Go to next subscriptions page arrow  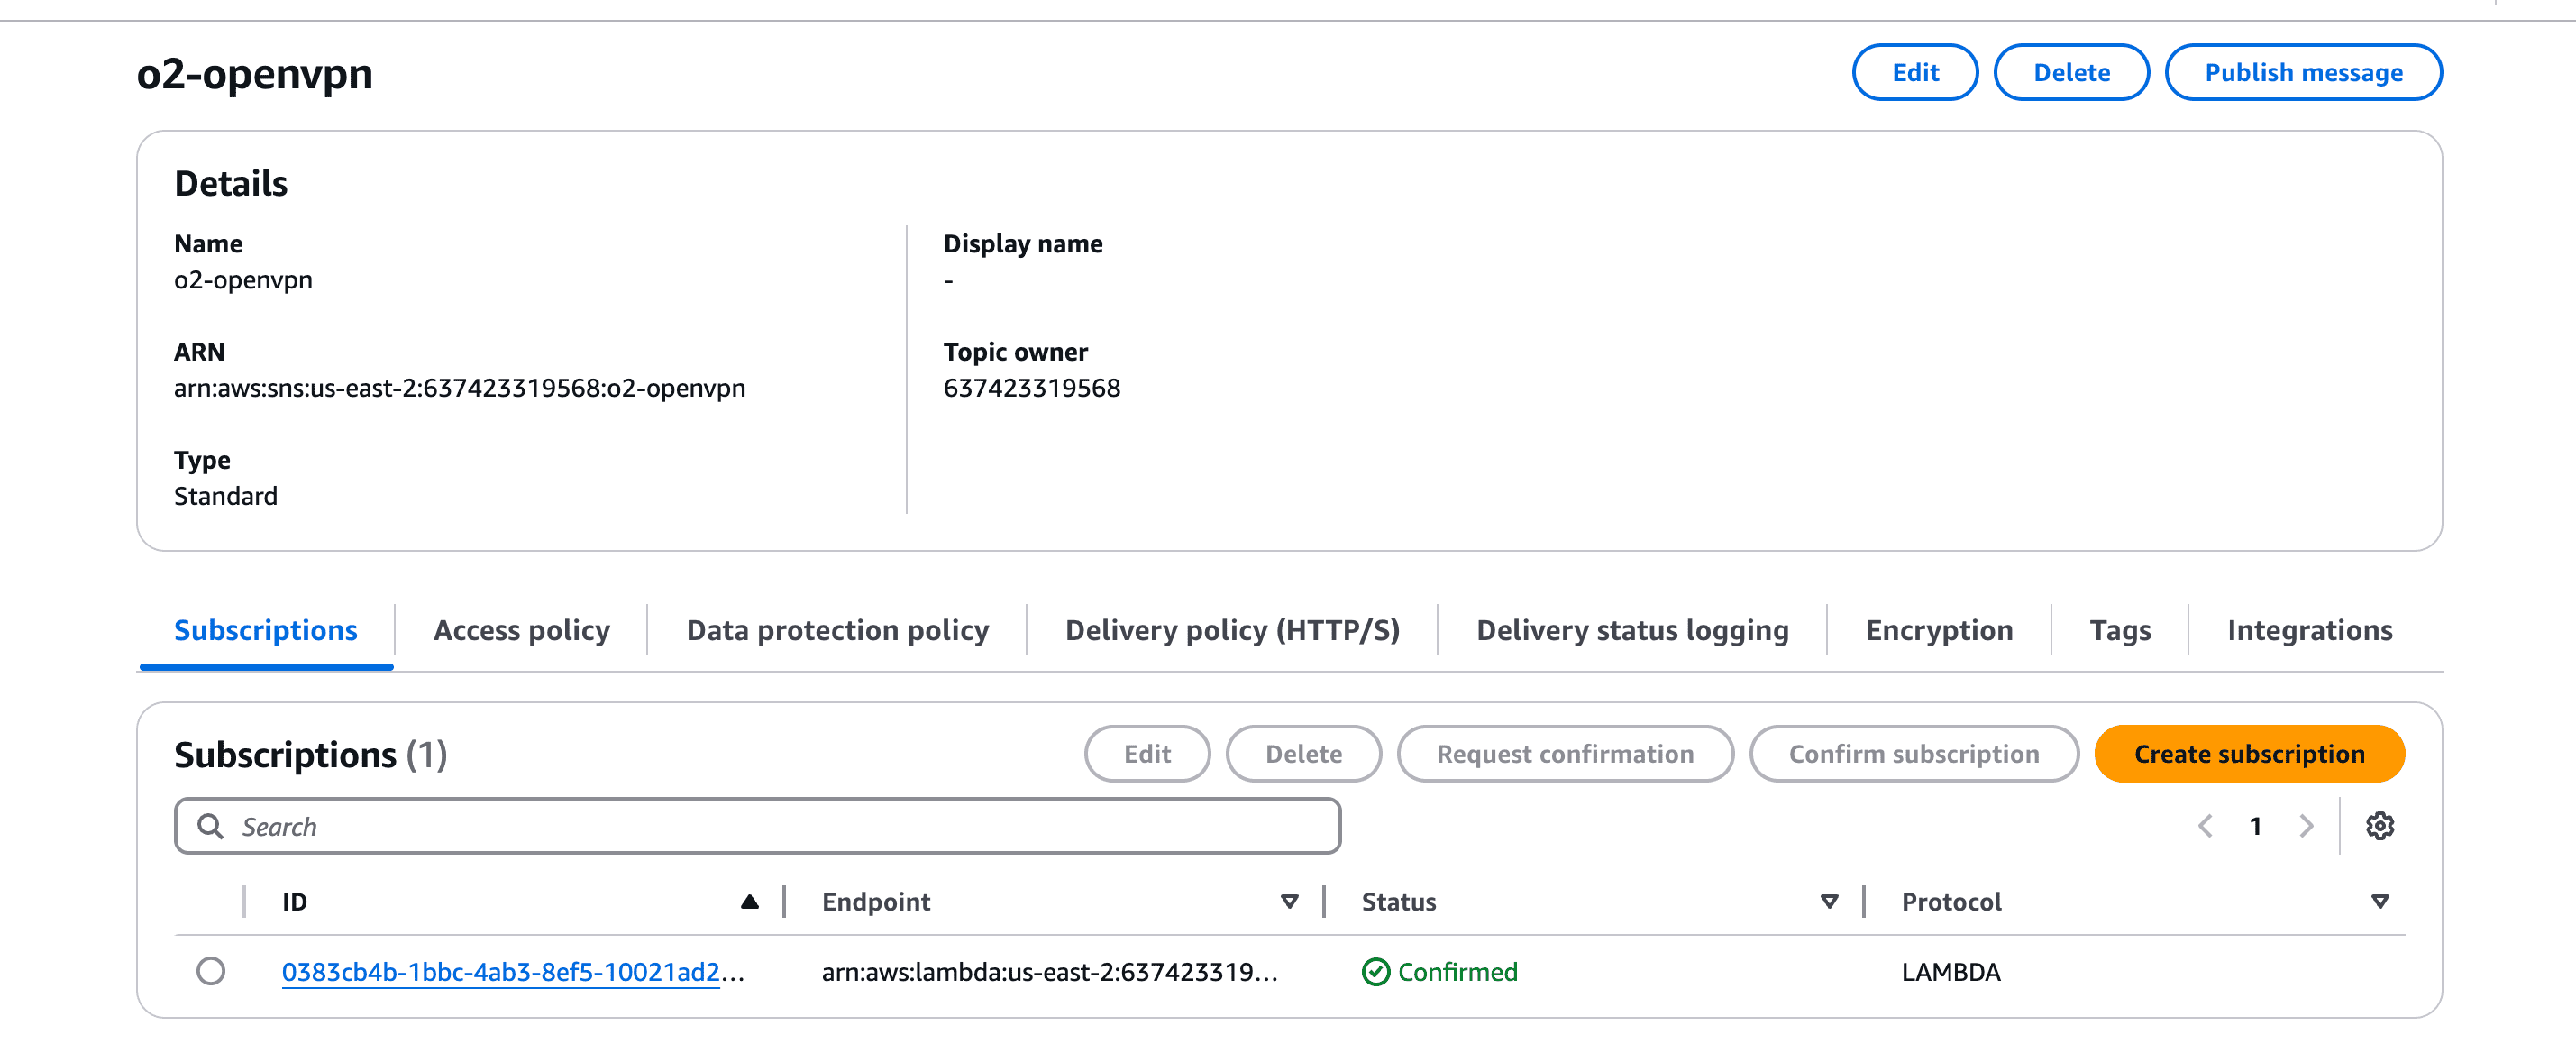pos(2306,826)
